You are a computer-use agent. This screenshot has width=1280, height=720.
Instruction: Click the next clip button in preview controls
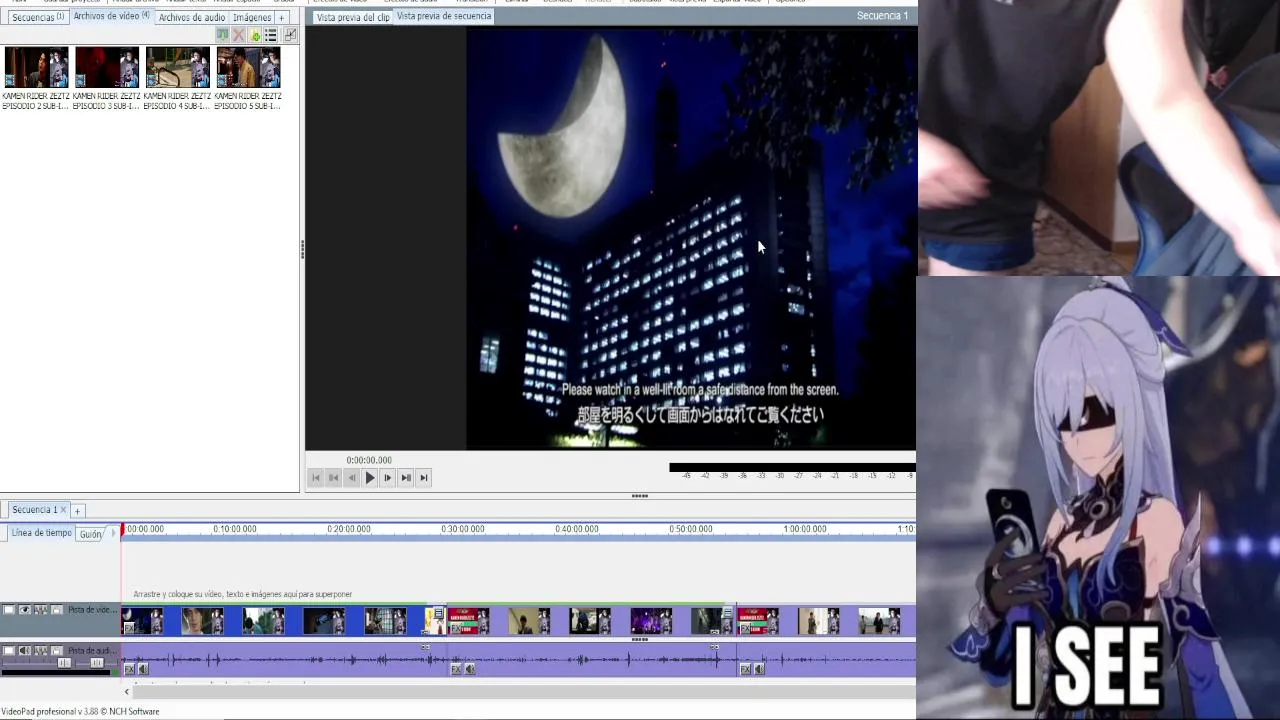point(406,478)
